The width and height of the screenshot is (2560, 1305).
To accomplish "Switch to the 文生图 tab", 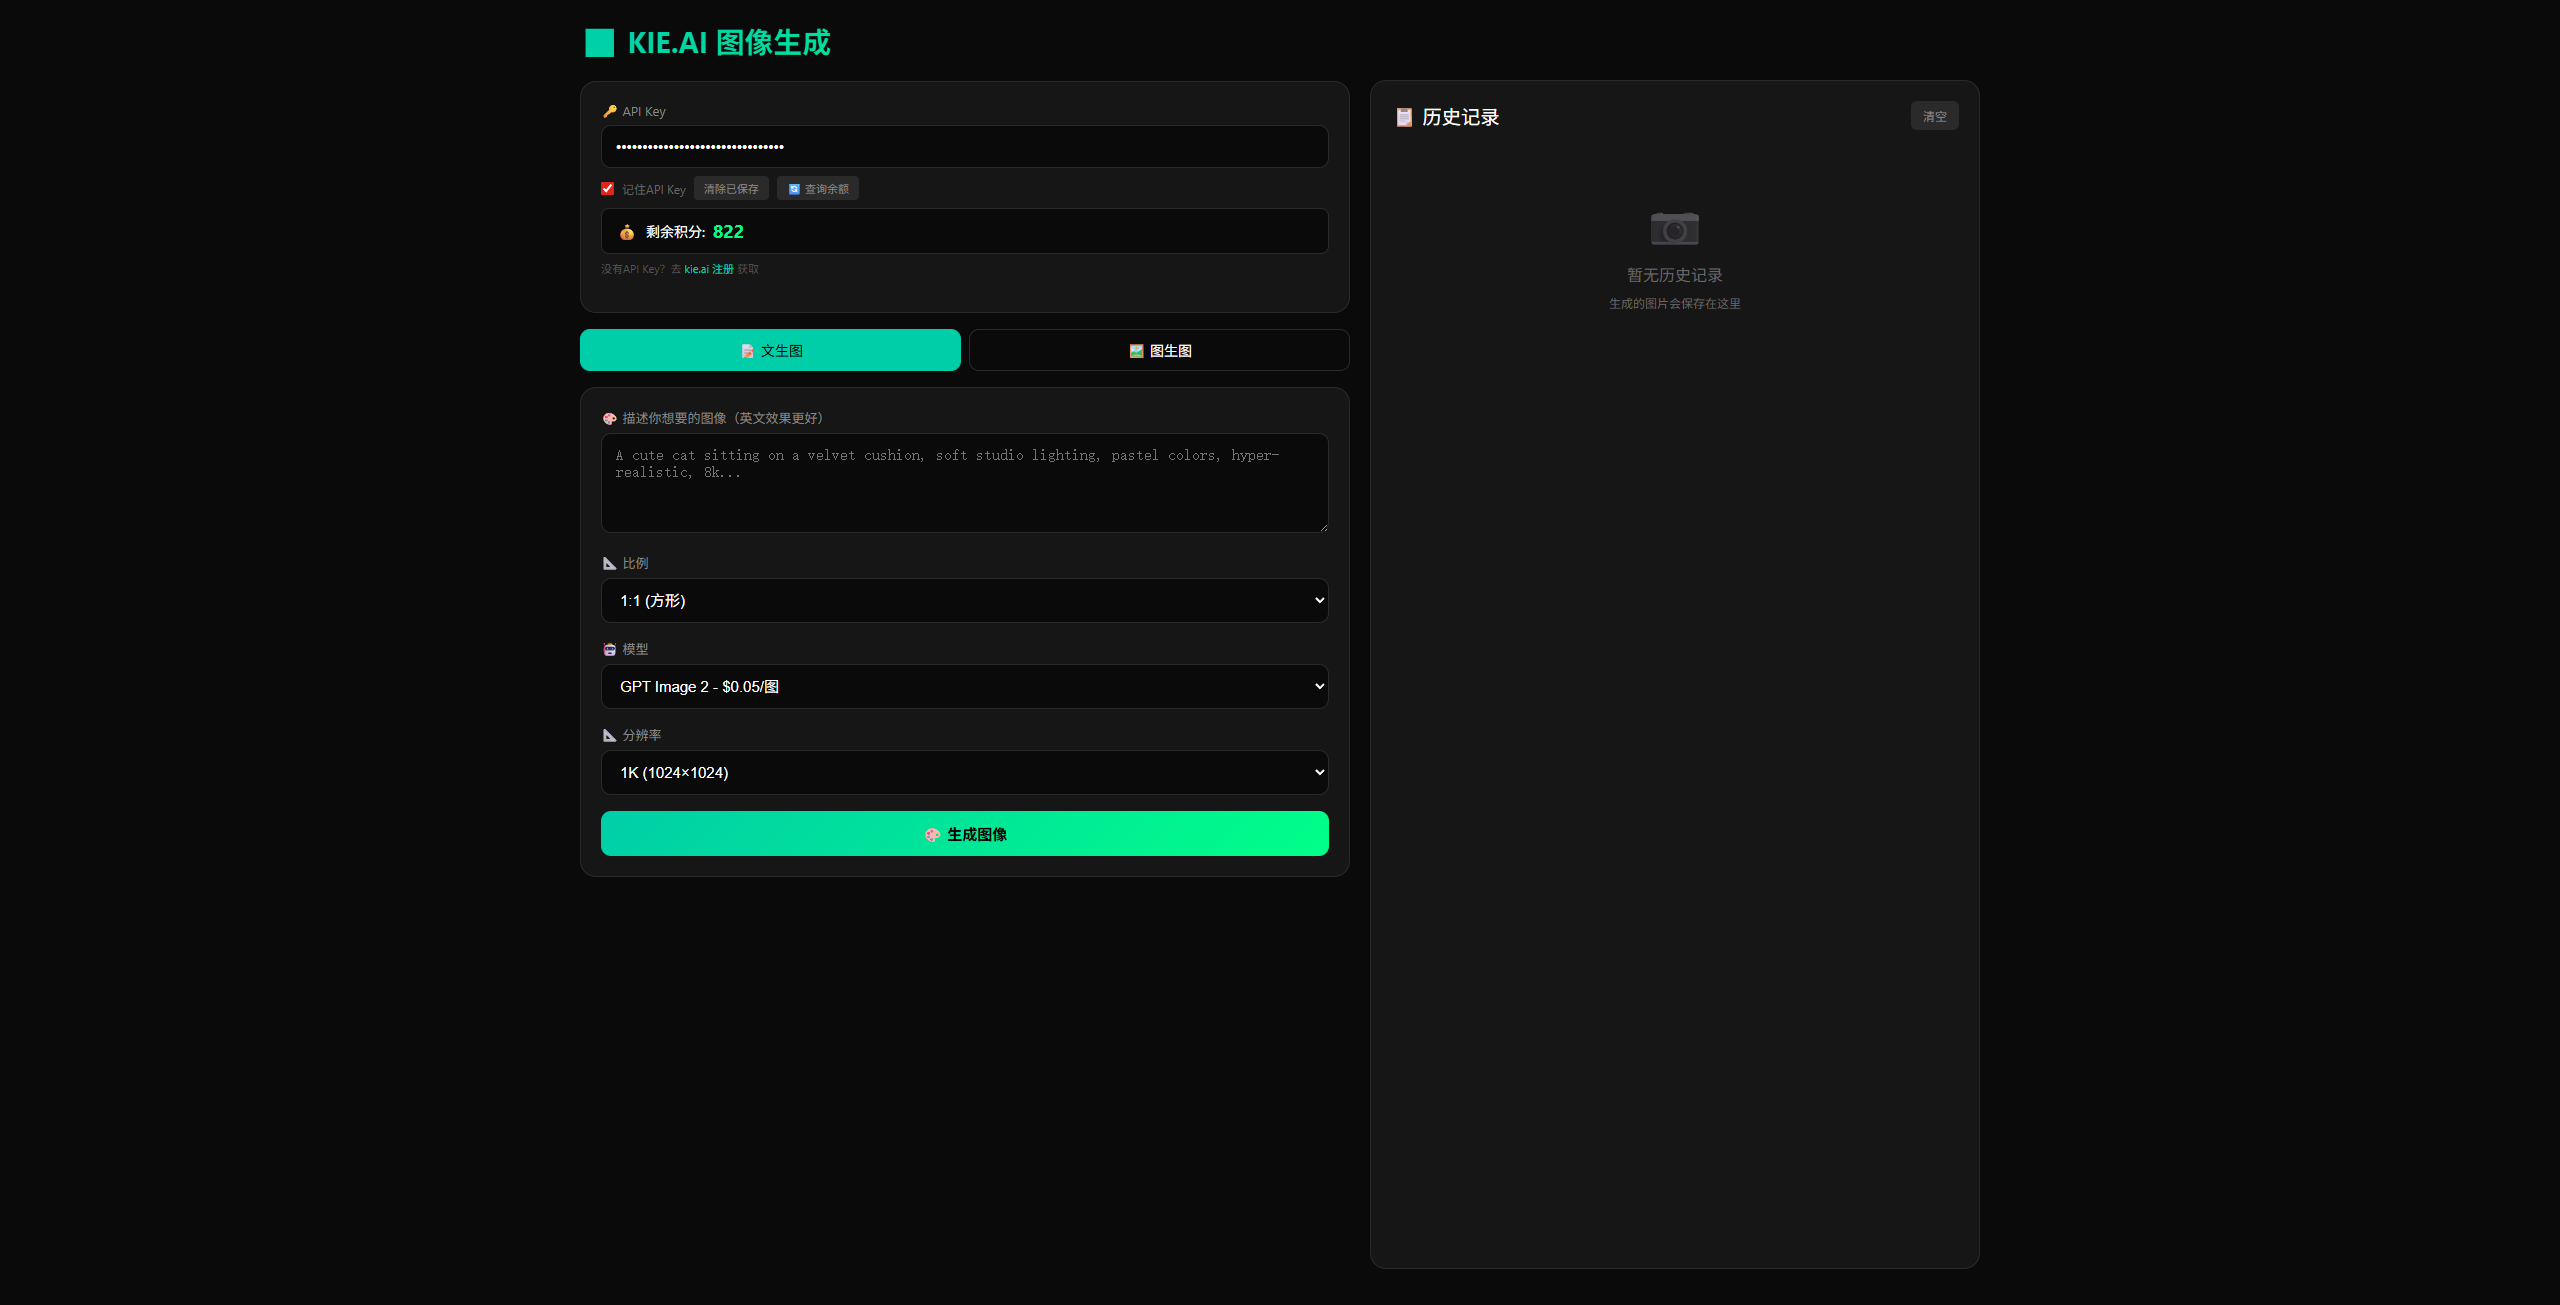I will [770, 351].
